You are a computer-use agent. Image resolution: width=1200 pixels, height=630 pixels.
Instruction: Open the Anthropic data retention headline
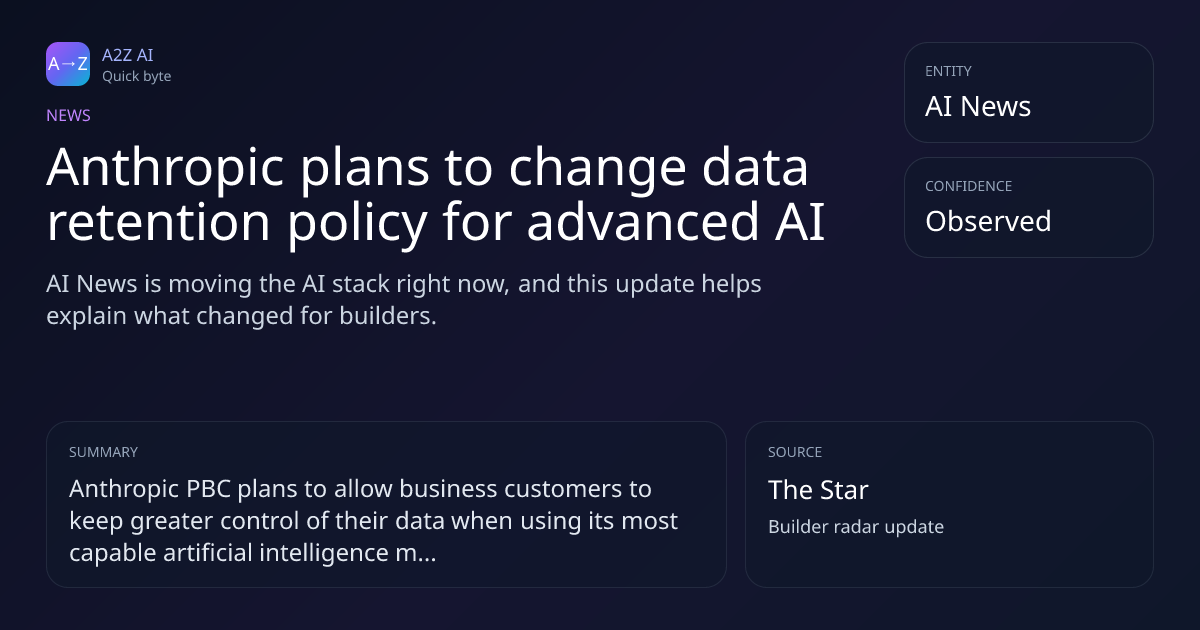click(436, 195)
